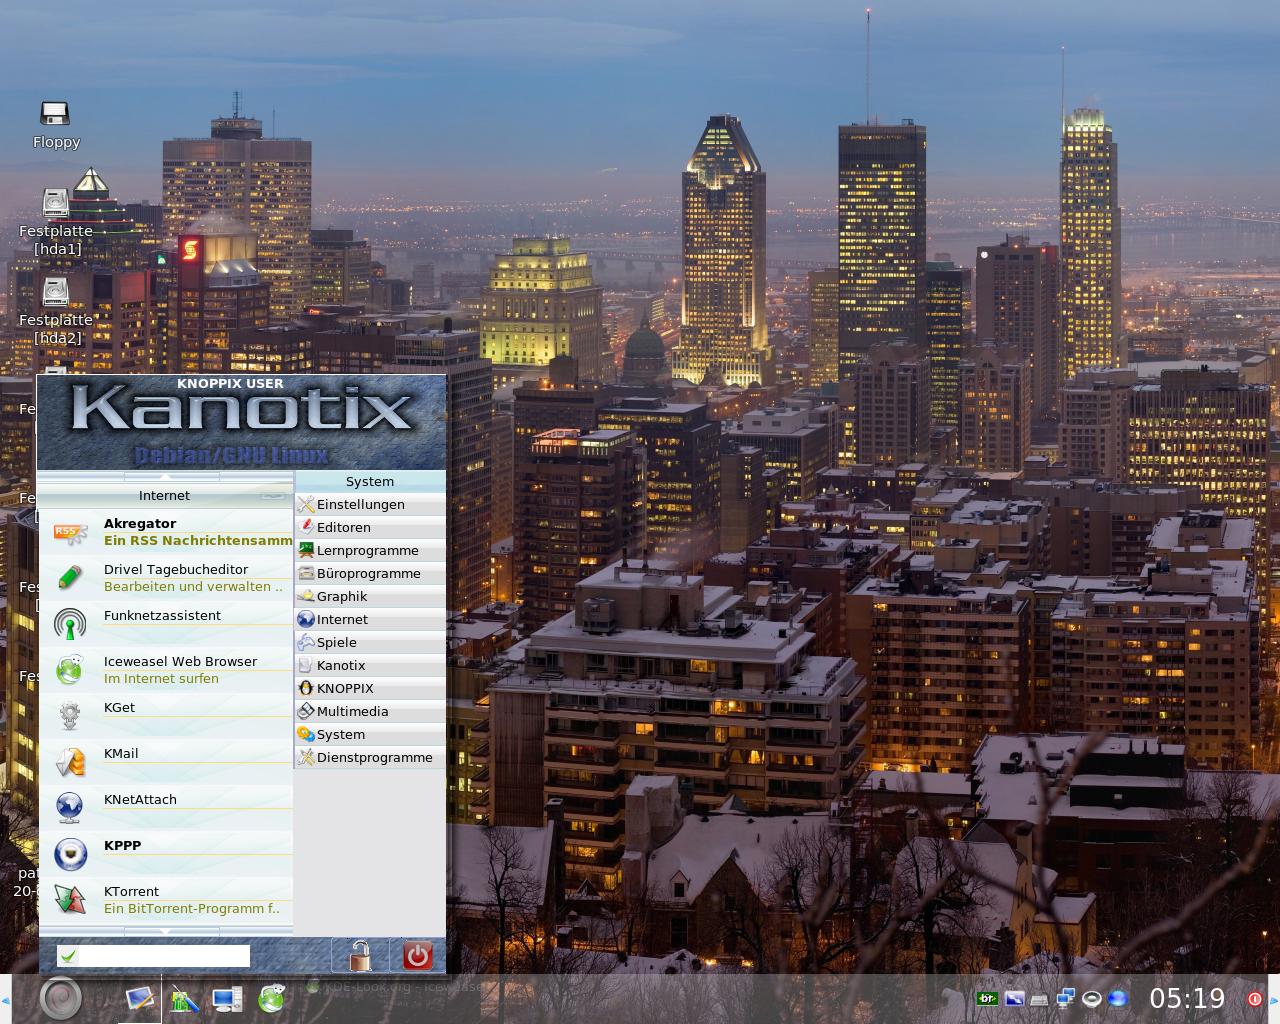This screenshot has height=1024, width=1280.
Task: Open KGet download manager
Action: coord(165,716)
